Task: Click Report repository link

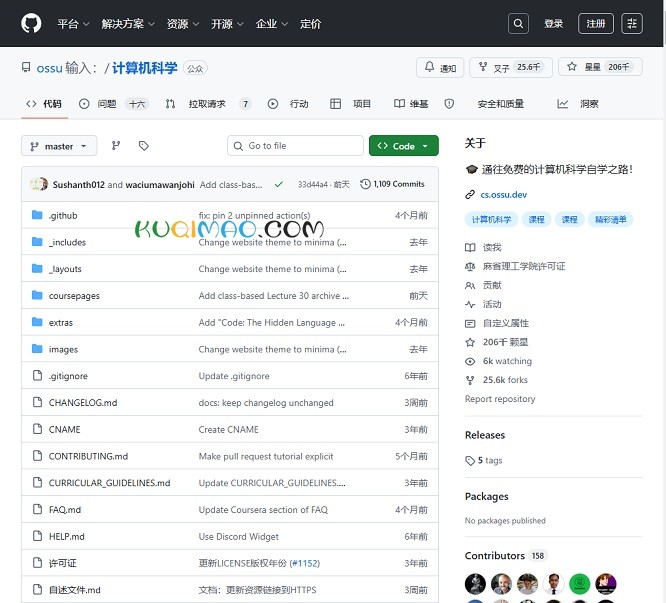Action: (x=500, y=399)
